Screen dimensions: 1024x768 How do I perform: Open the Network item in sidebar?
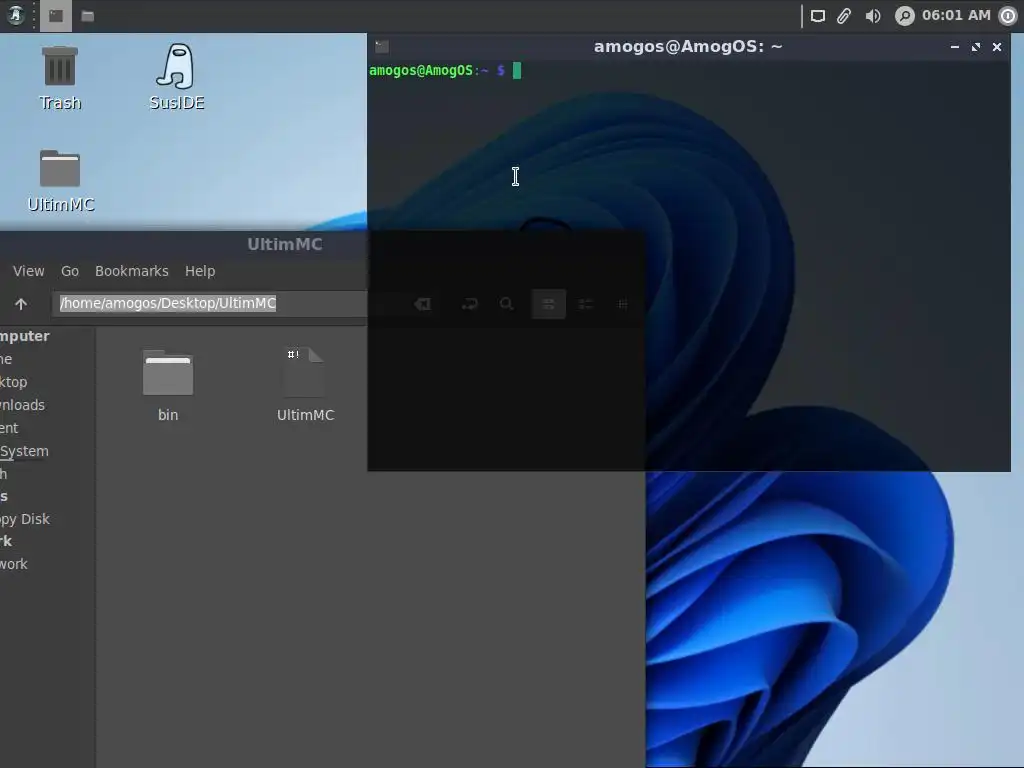click(x=14, y=564)
